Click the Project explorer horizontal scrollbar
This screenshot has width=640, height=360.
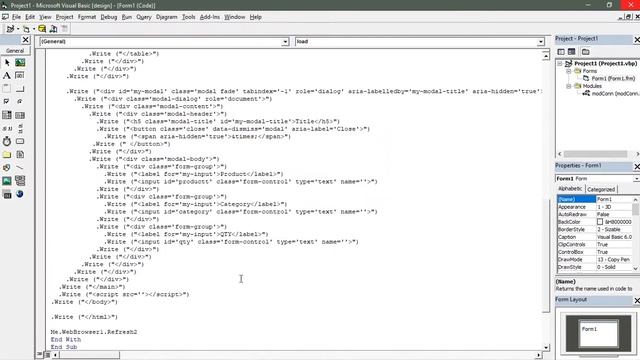click(596, 154)
